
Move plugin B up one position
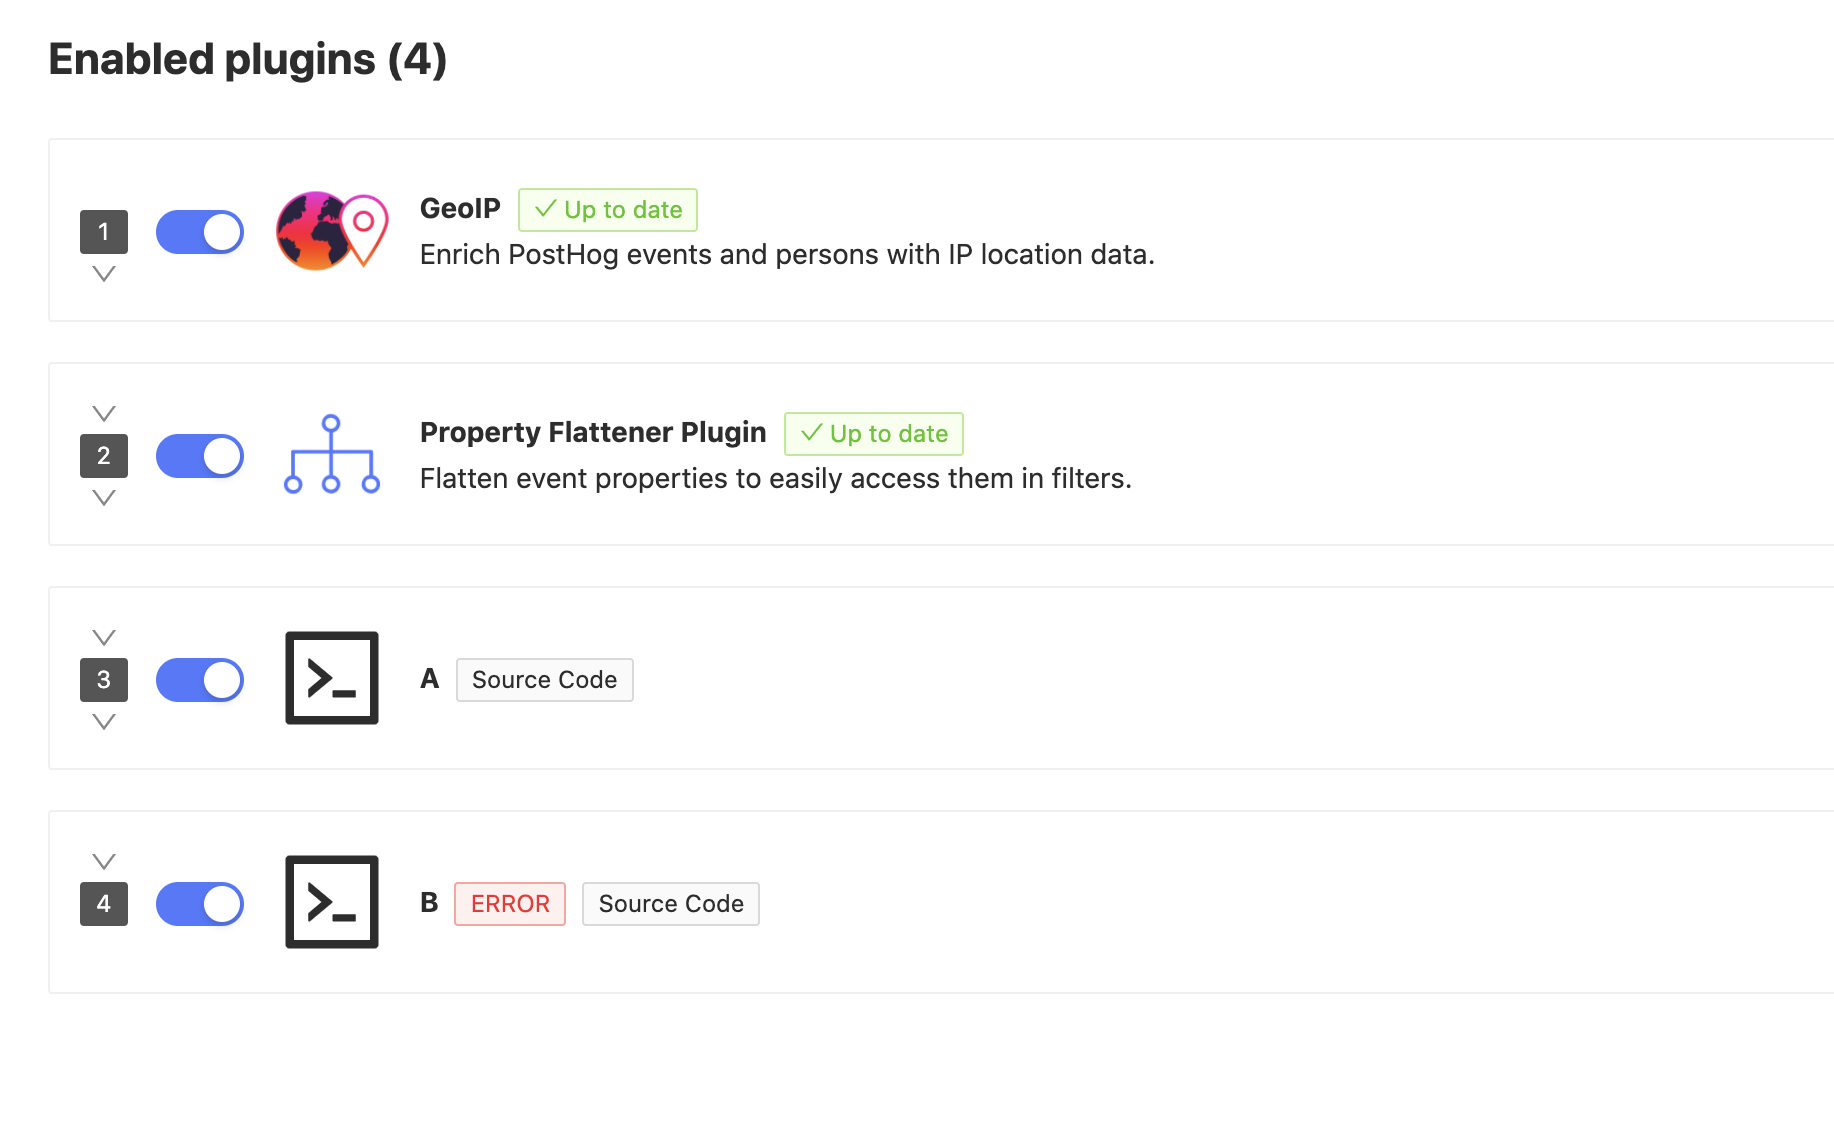104,861
